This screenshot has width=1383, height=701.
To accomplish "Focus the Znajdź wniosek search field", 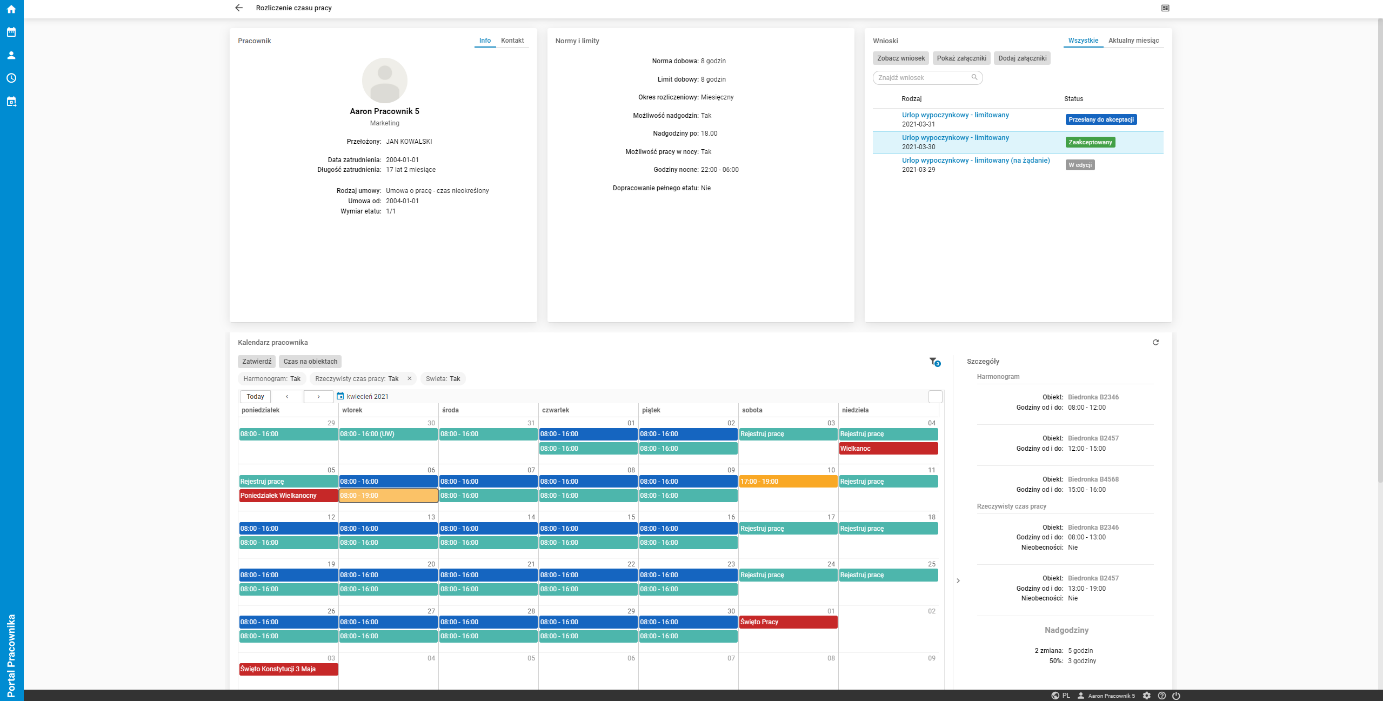I will tap(928, 77).
